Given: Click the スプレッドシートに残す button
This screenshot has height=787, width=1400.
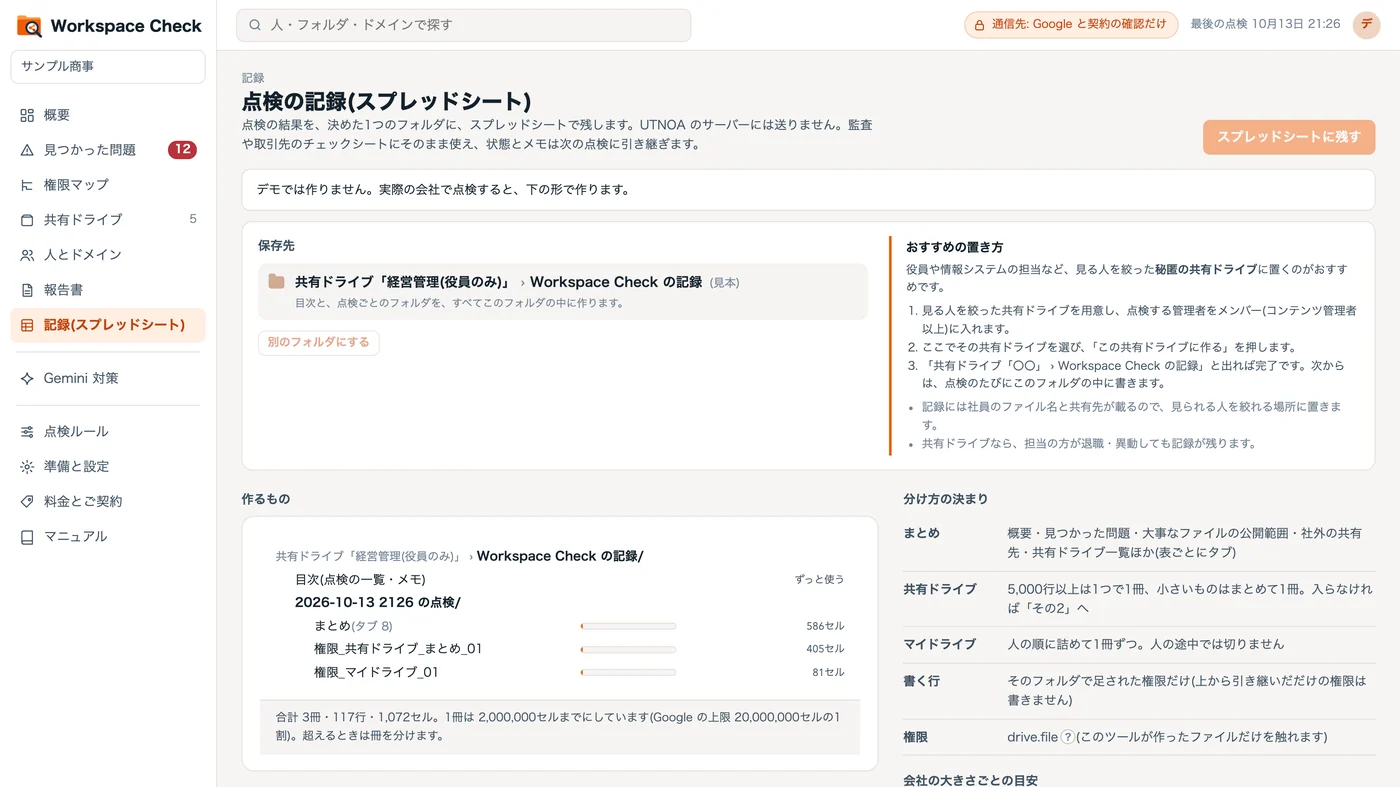Looking at the screenshot, I should coord(1289,137).
